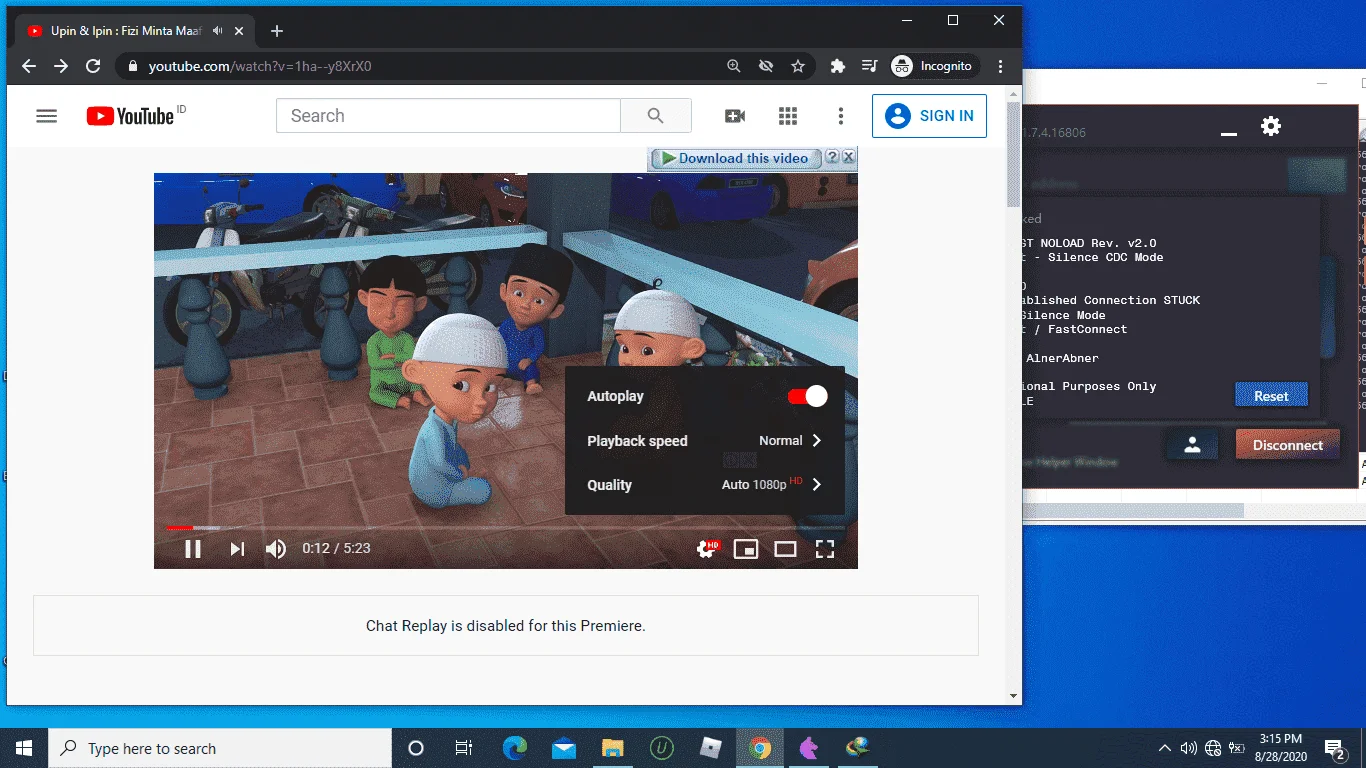Open help on the download bar
The height and width of the screenshot is (768, 1366).
[x=831, y=157]
